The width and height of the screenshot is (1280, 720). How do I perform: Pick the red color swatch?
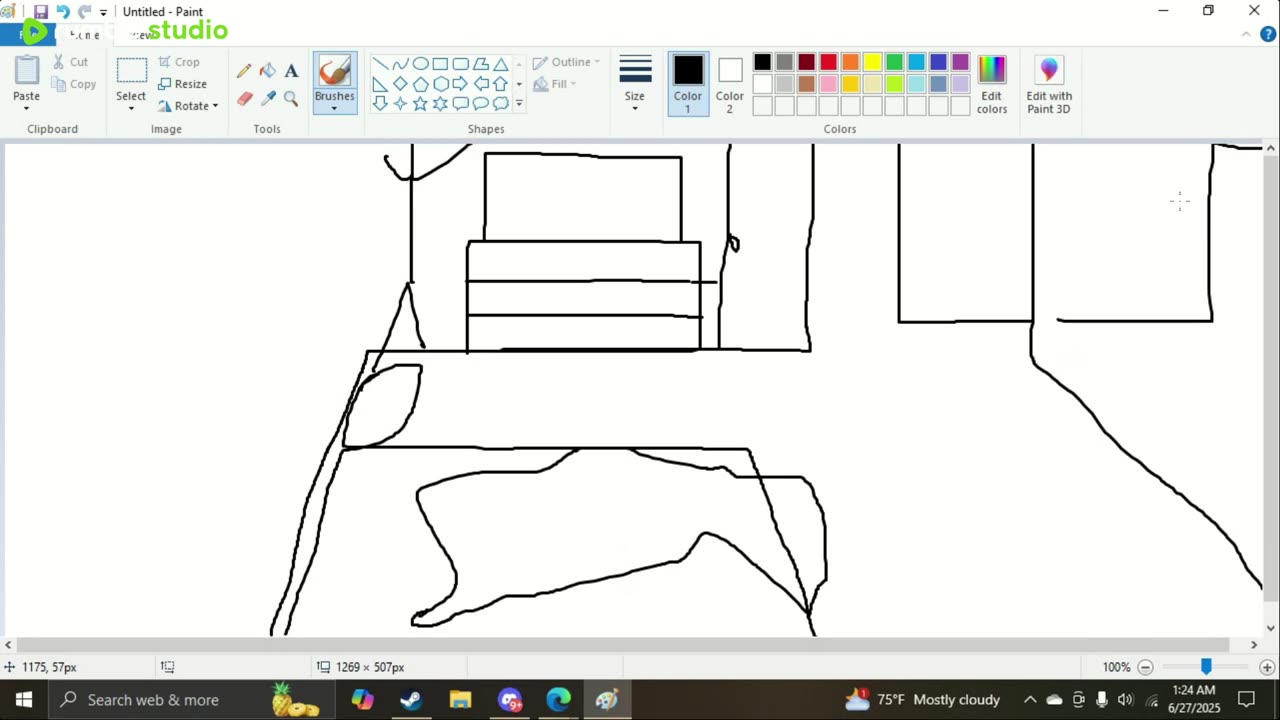[x=828, y=62]
